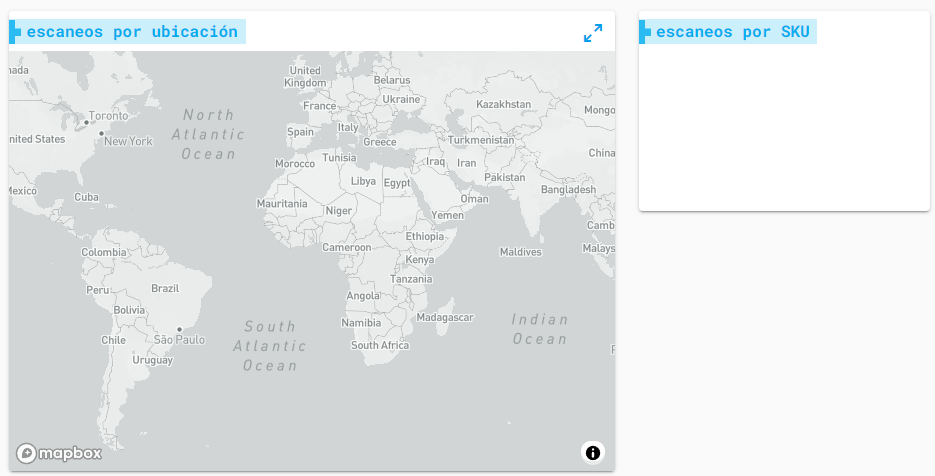Screen dimensions: 935x476
Task: Click the empty 'escaneos por SKU' card body
Action: 784,128
